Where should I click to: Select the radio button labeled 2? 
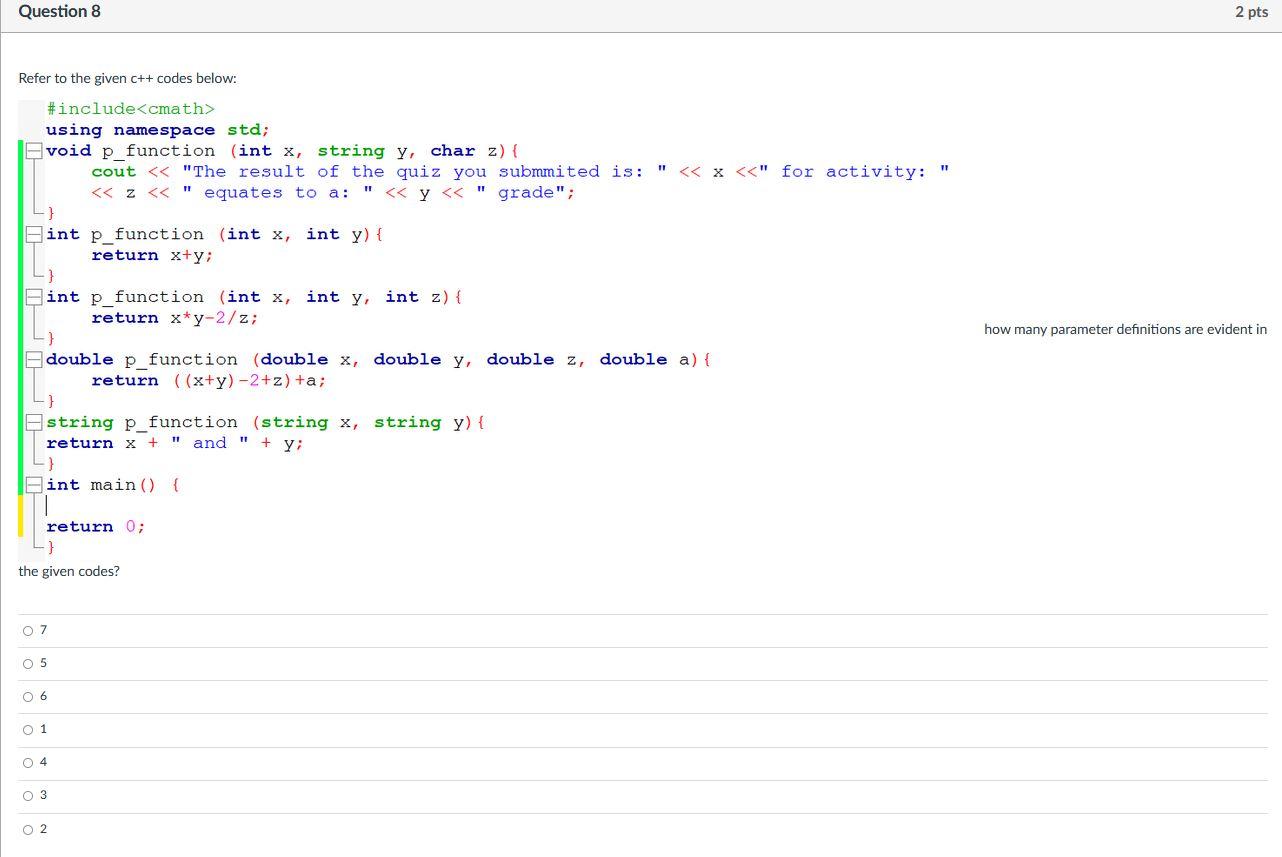pos(28,829)
